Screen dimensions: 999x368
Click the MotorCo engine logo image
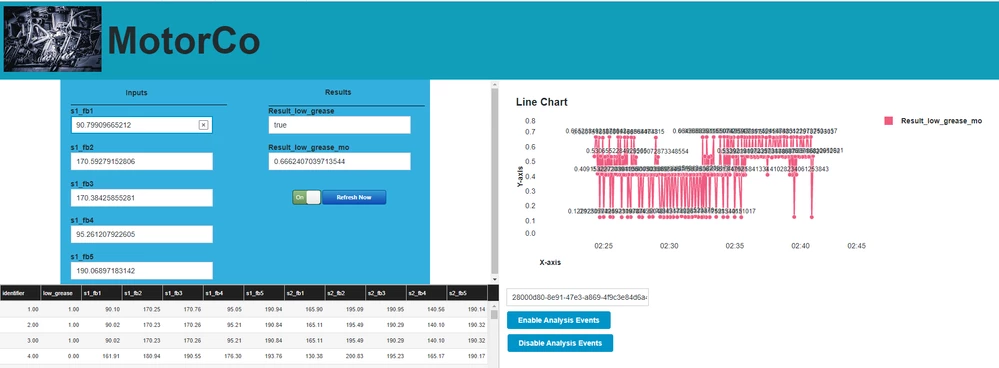point(53,39)
